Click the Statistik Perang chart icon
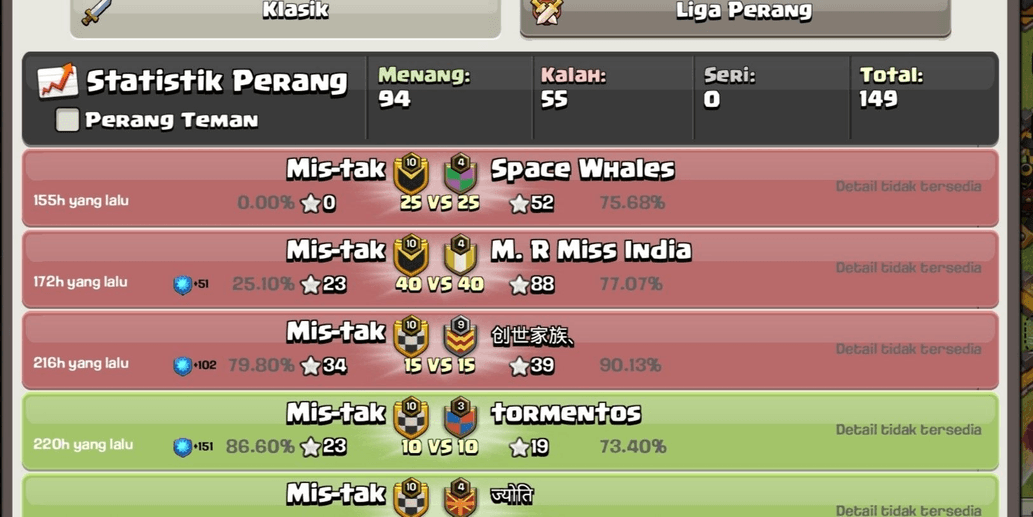 coord(57,81)
